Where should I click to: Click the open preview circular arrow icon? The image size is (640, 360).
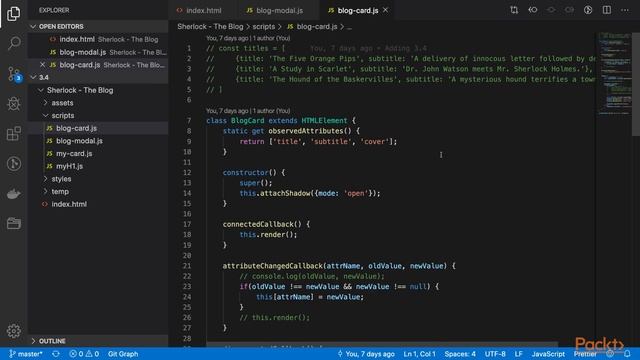point(588,10)
